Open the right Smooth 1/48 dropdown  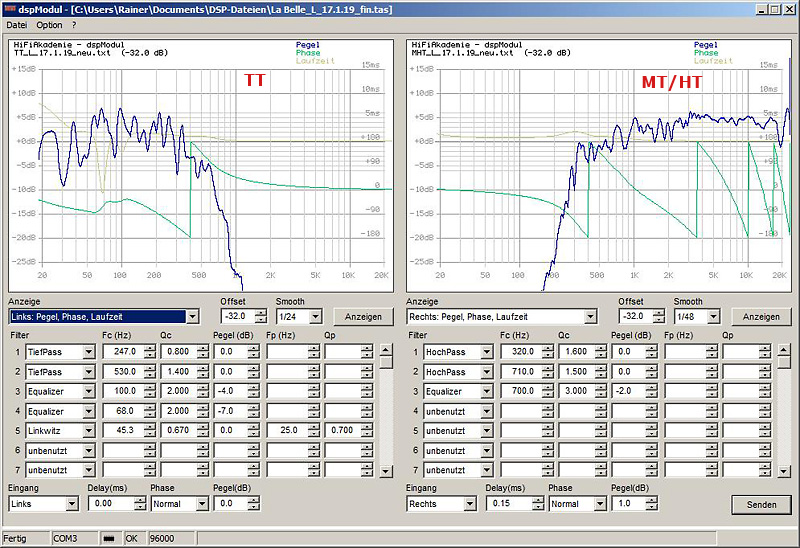(x=715, y=317)
